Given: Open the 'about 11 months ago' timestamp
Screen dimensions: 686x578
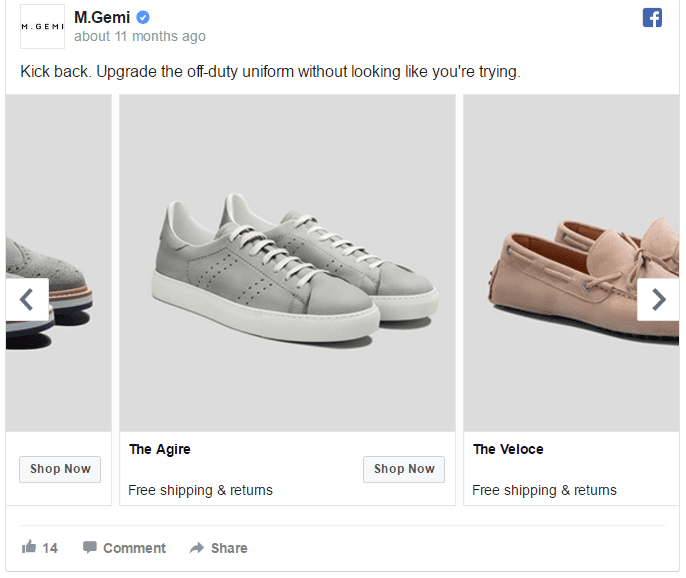Looking at the screenshot, I should pos(140,37).
